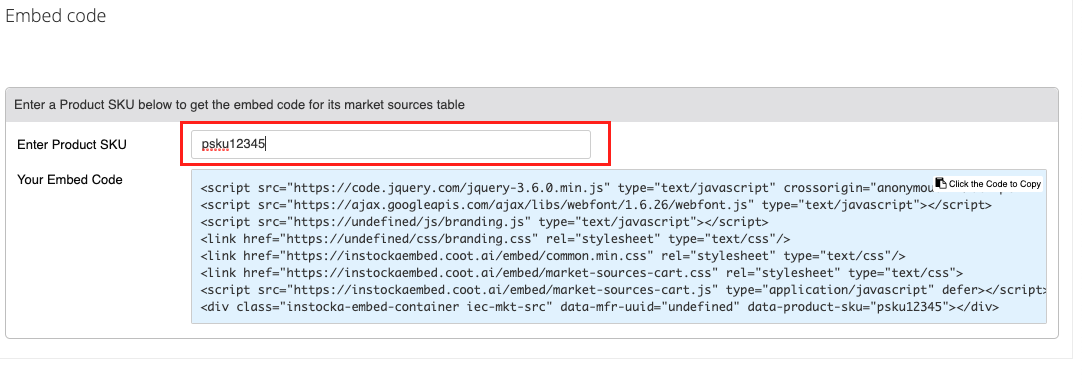Click the 'Your Embed Code' label
The height and width of the screenshot is (389, 1082).
[x=70, y=179]
